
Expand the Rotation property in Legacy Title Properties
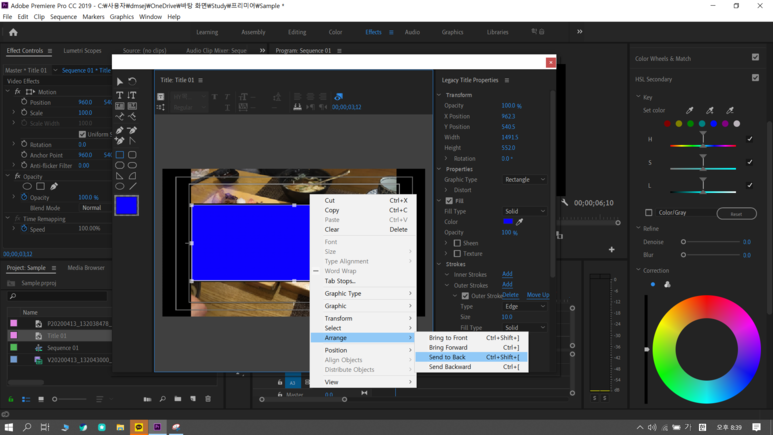[x=447, y=158]
